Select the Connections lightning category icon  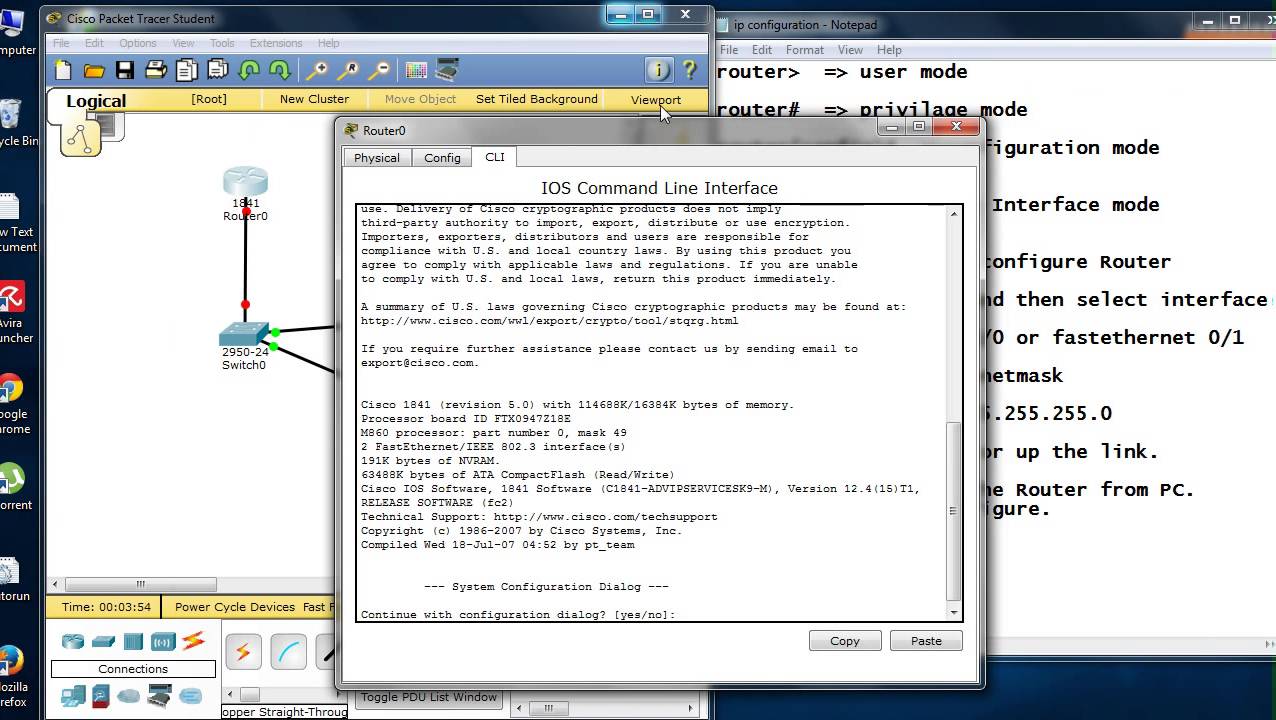pos(193,641)
